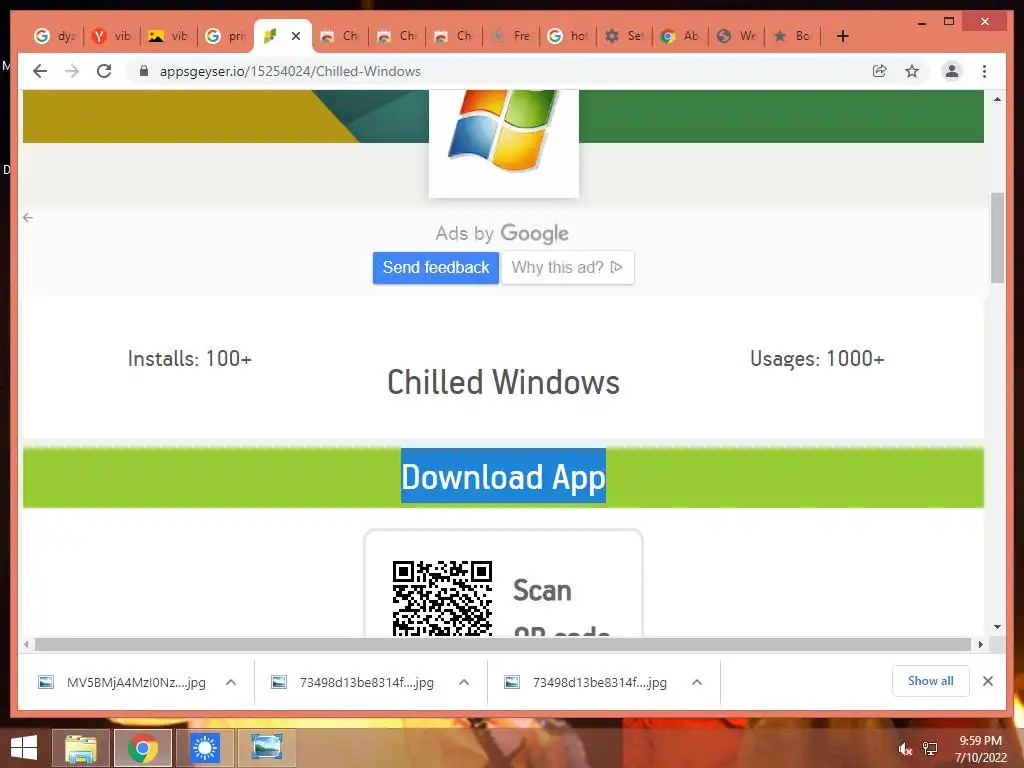Switch to the Yandex 'vib' tab
The image size is (1024, 768).
pyautogui.click(x=112, y=36)
